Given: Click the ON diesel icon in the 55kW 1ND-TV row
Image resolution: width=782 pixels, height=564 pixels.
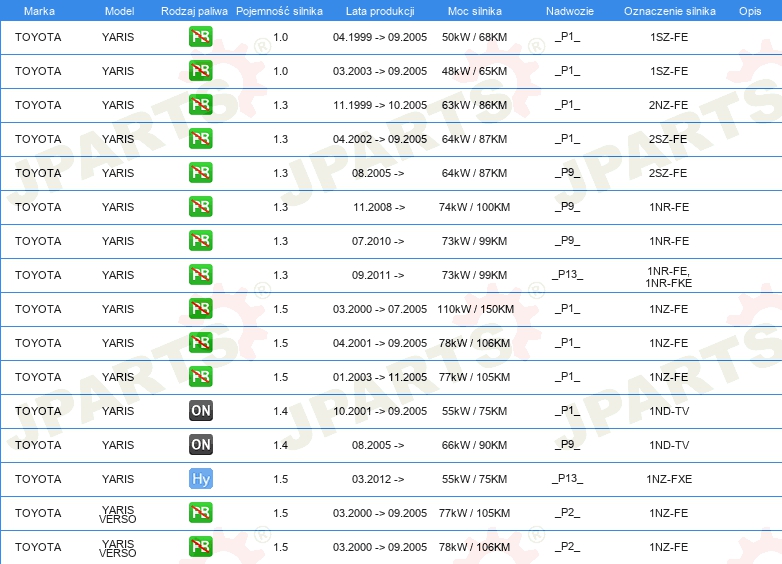Looking at the screenshot, I should click(x=200, y=410).
